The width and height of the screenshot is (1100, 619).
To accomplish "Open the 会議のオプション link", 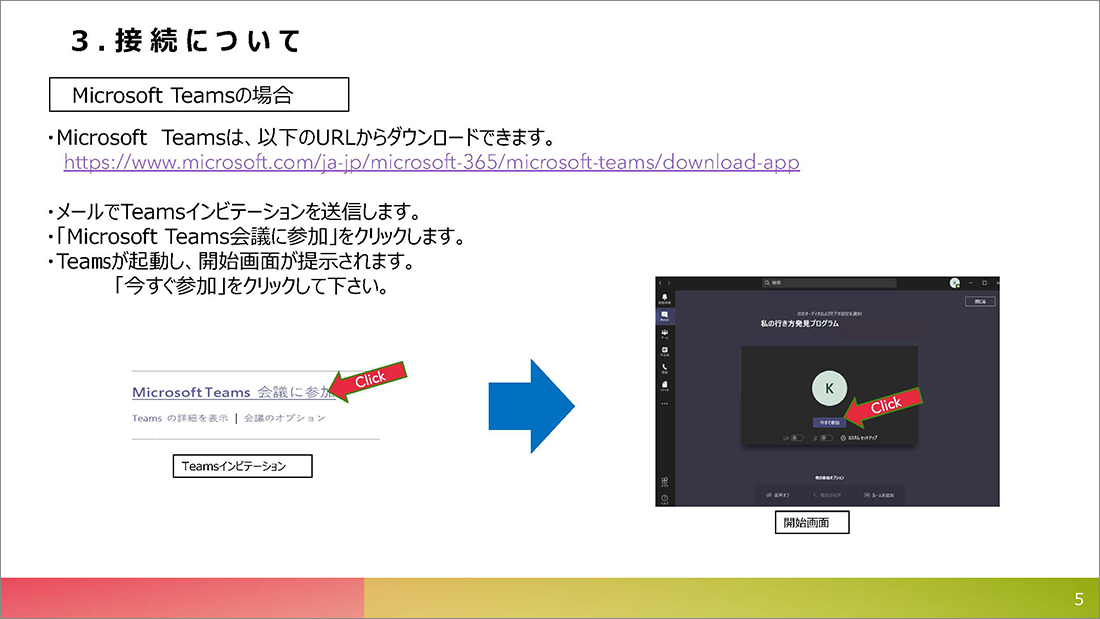I will (285, 418).
